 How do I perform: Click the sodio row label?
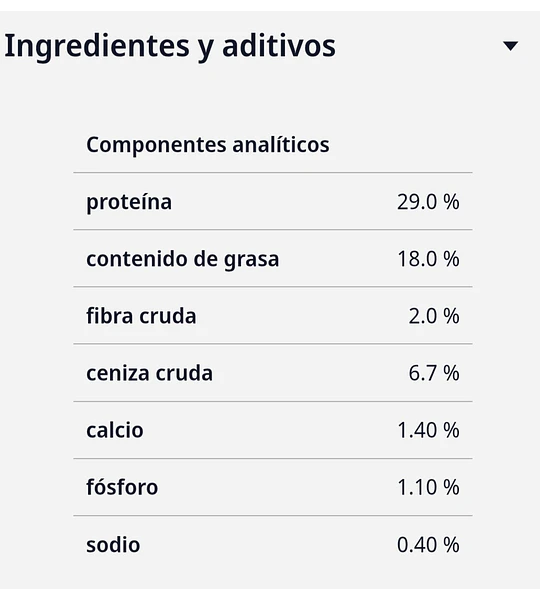[x=113, y=545]
